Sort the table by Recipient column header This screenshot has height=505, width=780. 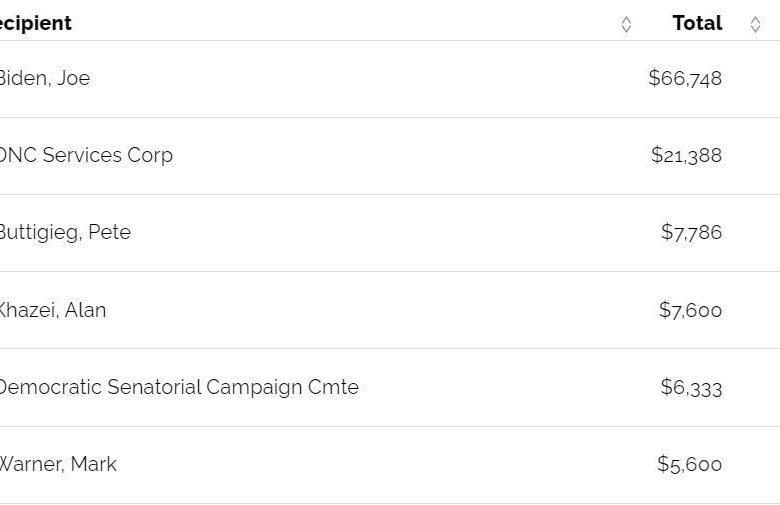[36, 23]
